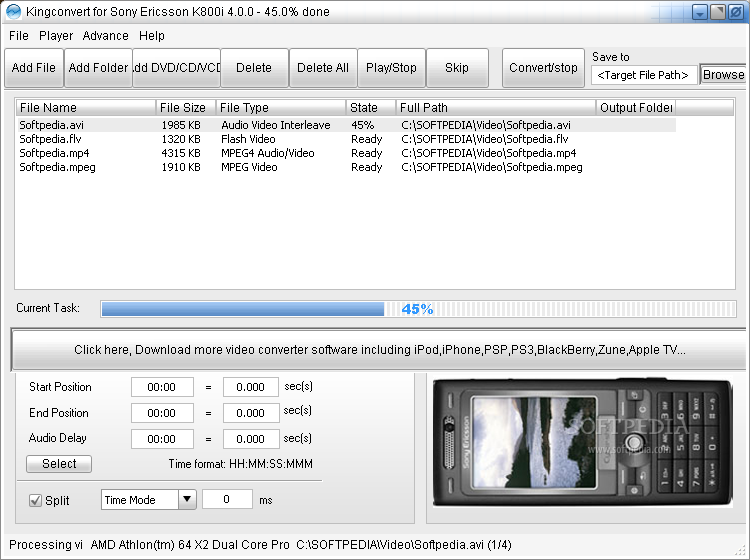Minimize the Kingconvert window
The width and height of the screenshot is (750, 560).
(700, 12)
